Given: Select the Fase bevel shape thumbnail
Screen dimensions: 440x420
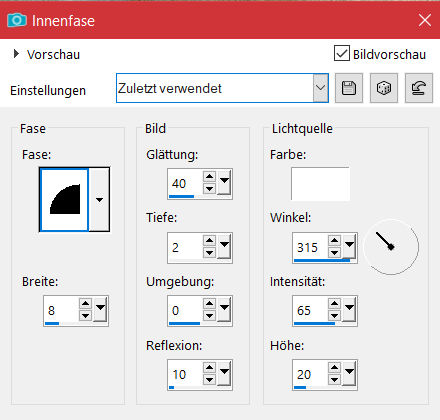Looking at the screenshot, I should pyautogui.click(x=64, y=199).
